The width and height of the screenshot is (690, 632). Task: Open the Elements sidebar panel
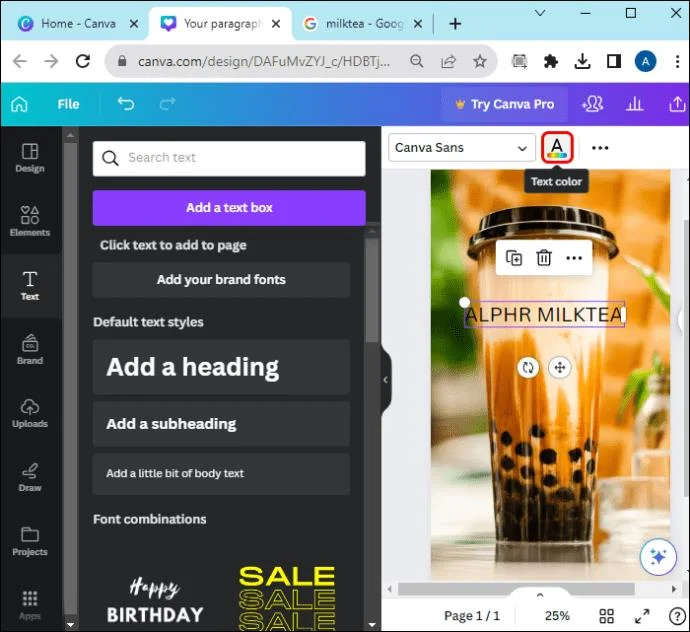pyautogui.click(x=30, y=221)
